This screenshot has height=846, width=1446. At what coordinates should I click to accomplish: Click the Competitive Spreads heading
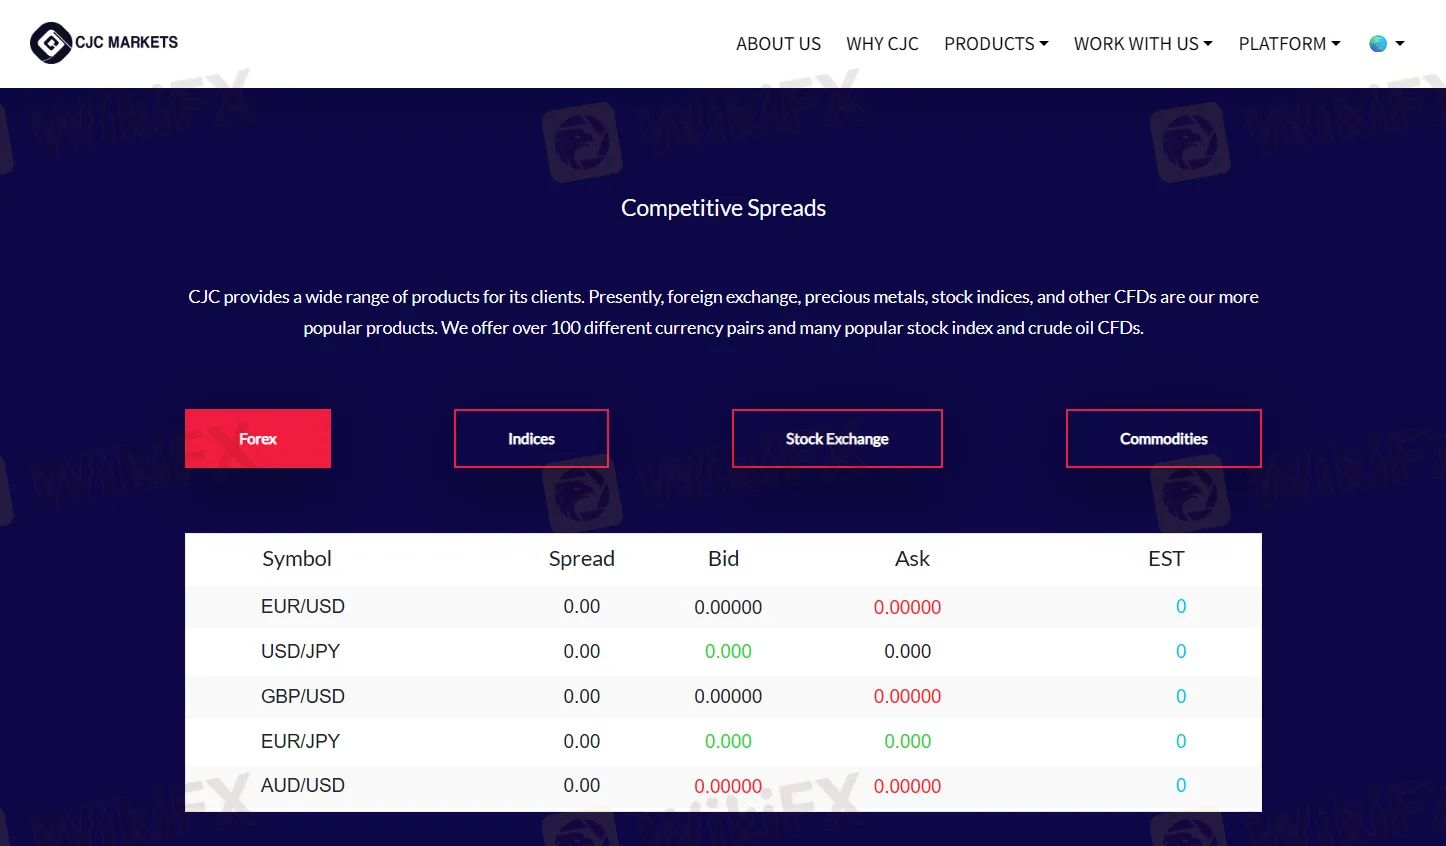[723, 208]
